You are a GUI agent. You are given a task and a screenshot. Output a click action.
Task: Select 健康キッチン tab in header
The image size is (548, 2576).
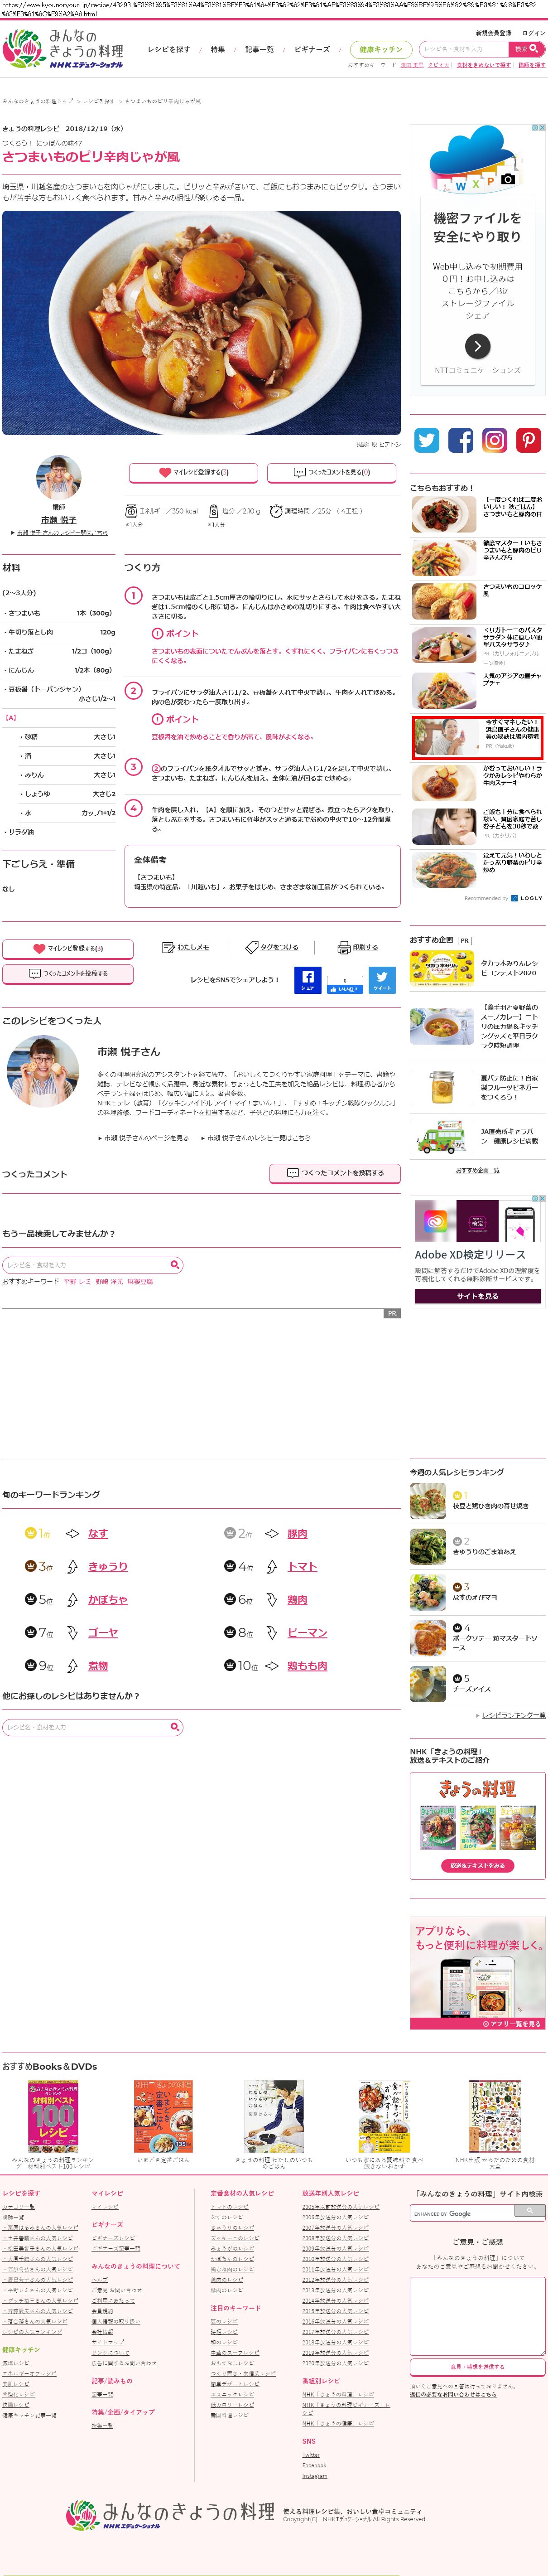(x=381, y=49)
